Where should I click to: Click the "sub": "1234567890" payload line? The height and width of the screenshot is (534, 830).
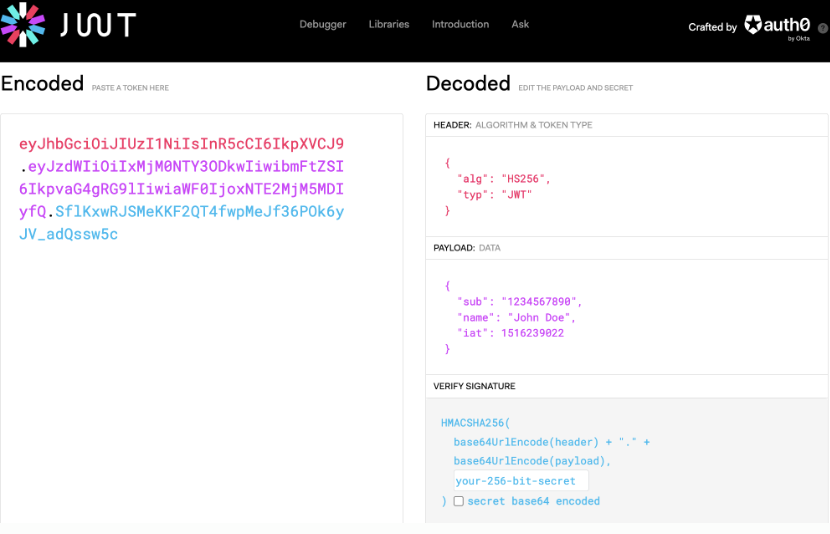[x=519, y=302]
